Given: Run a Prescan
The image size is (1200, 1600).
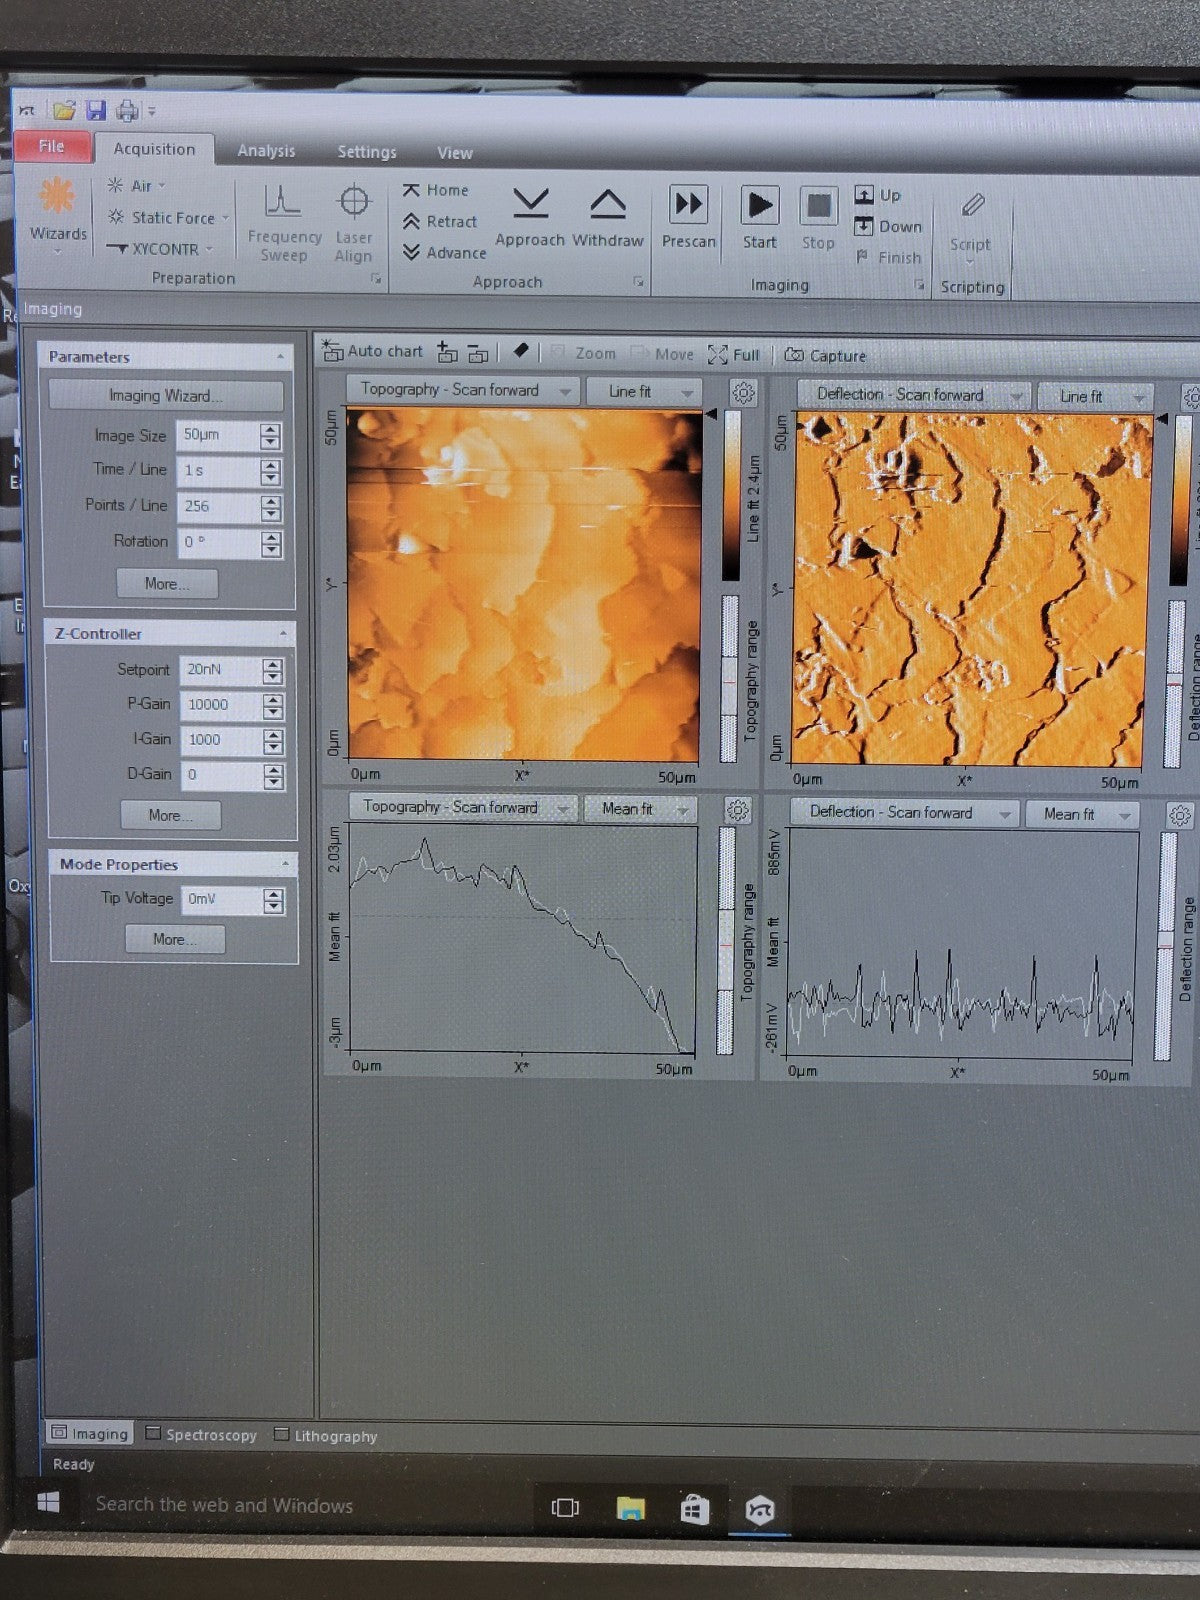Looking at the screenshot, I should point(689,204).
